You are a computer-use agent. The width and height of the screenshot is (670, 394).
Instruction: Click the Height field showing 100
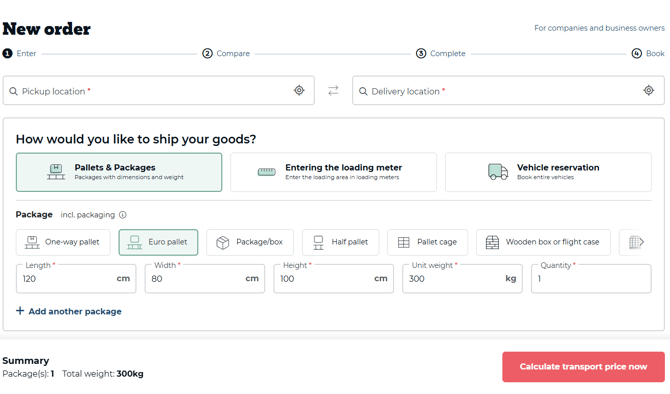(333, 279)
